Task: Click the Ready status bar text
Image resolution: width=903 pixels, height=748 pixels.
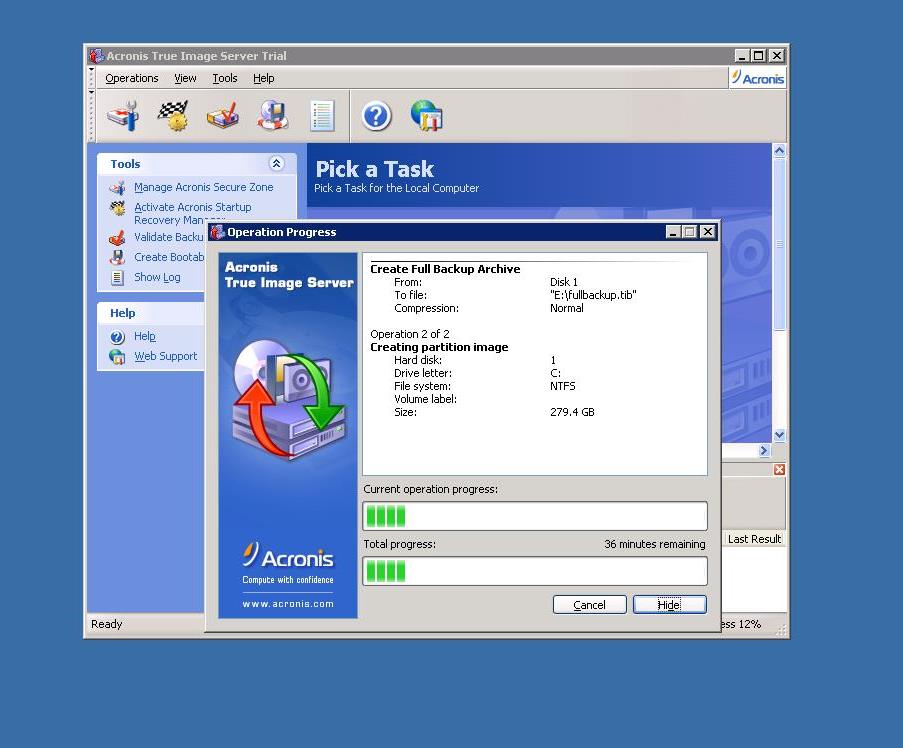Action: click(x=107, y=624)
